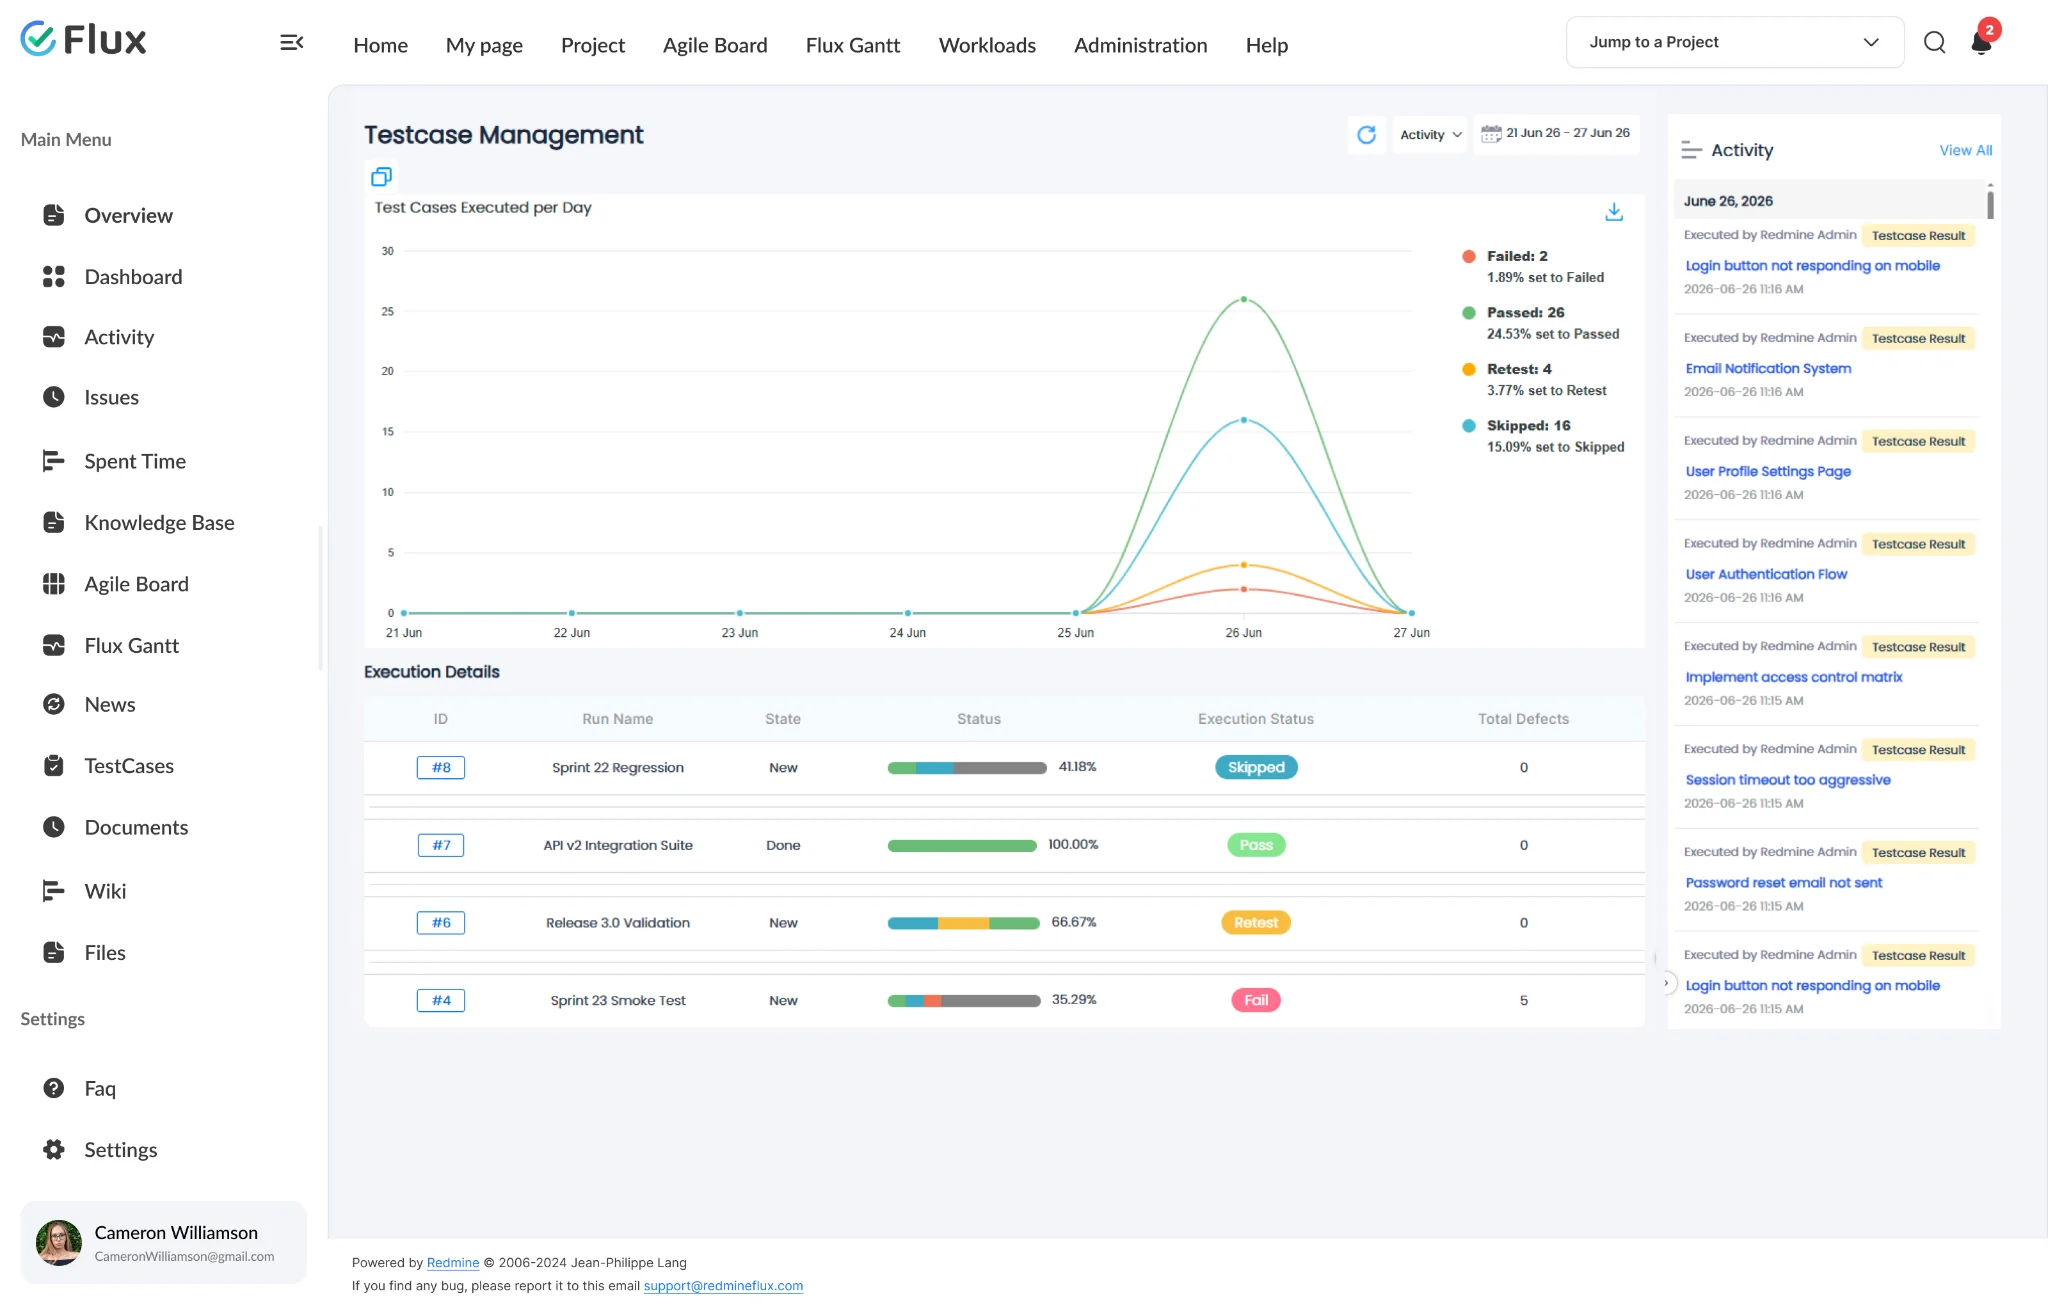2048x1309 pixels.
Task: Click the Activity panel scrollbar
Action: [x=1990, y=203]
